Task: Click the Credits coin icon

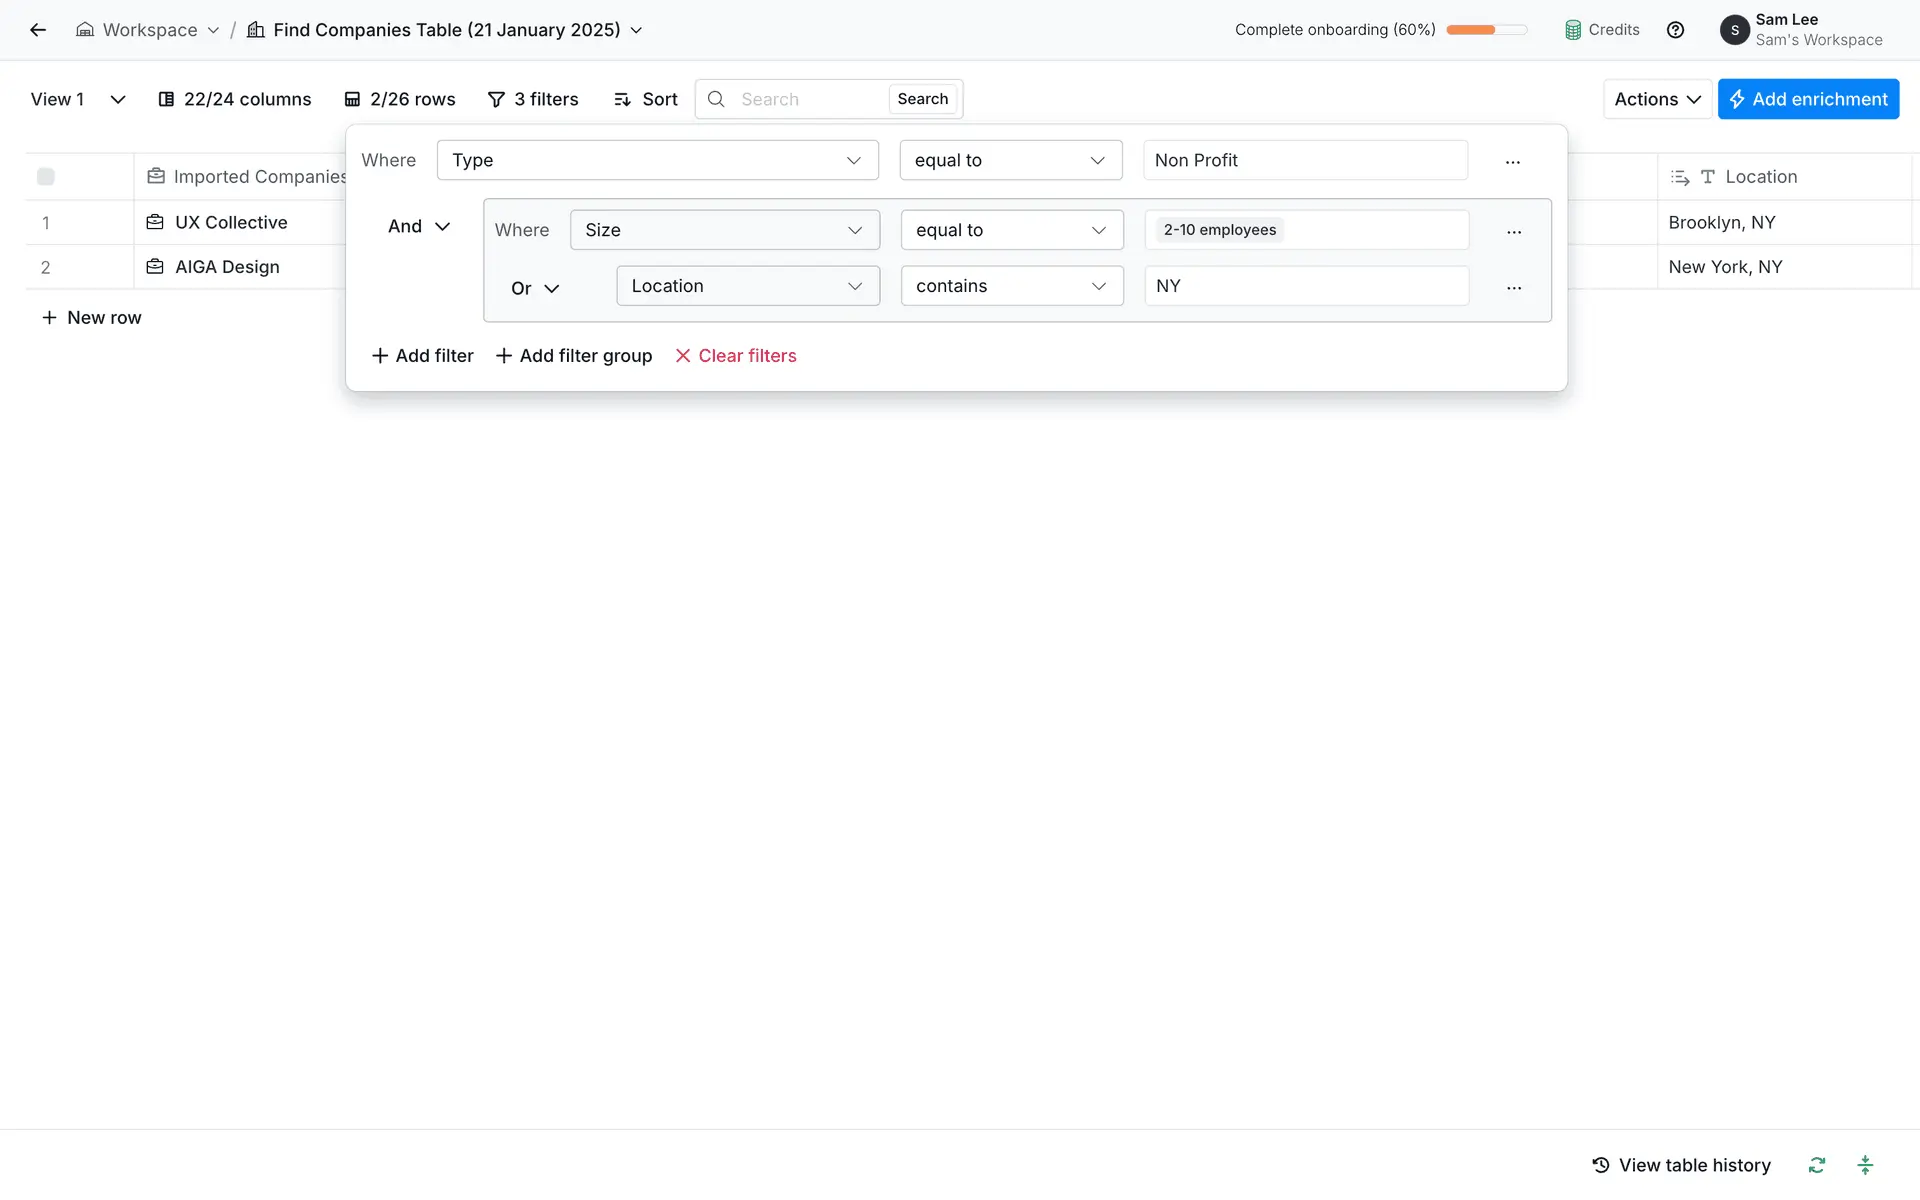Action: [1573, 30]
